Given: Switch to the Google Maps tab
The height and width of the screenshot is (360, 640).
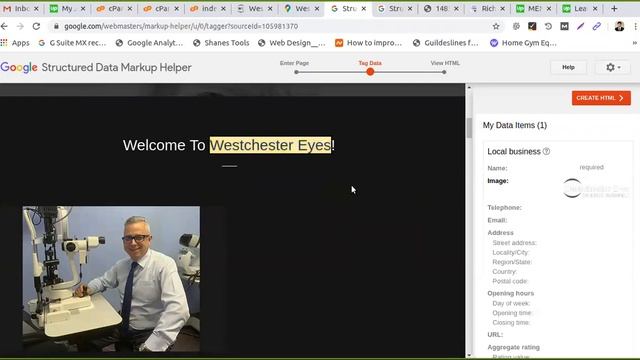Looking at the screenshot, I should tap(301, 8).
